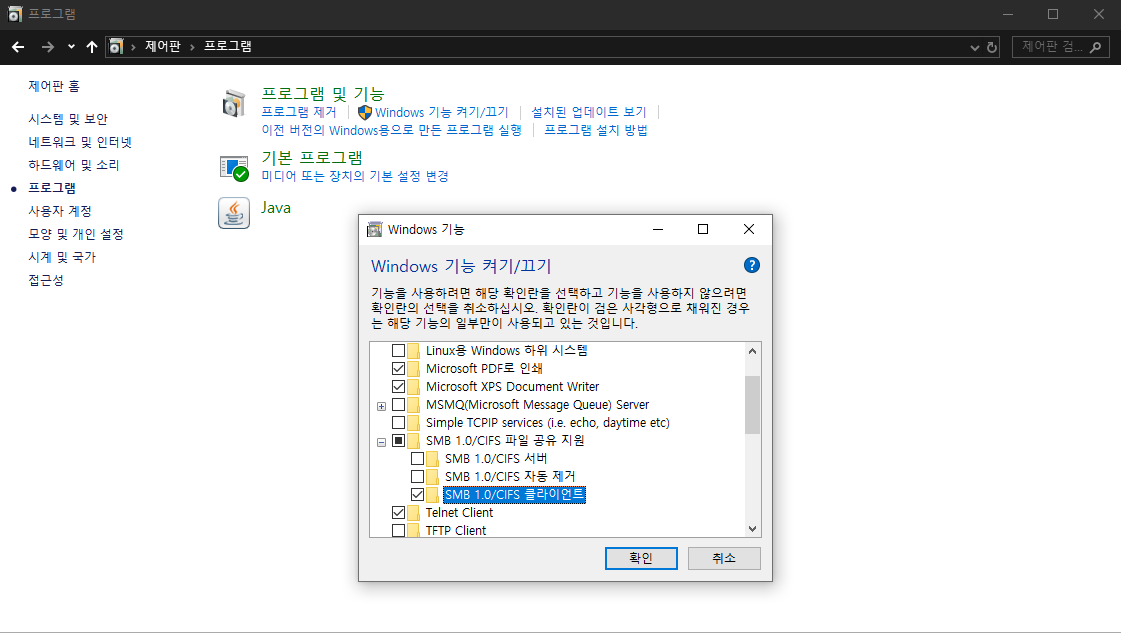Screen dimensions: 1121x633
Task: Open 사용자 계정 category
Action: point(60,211)
